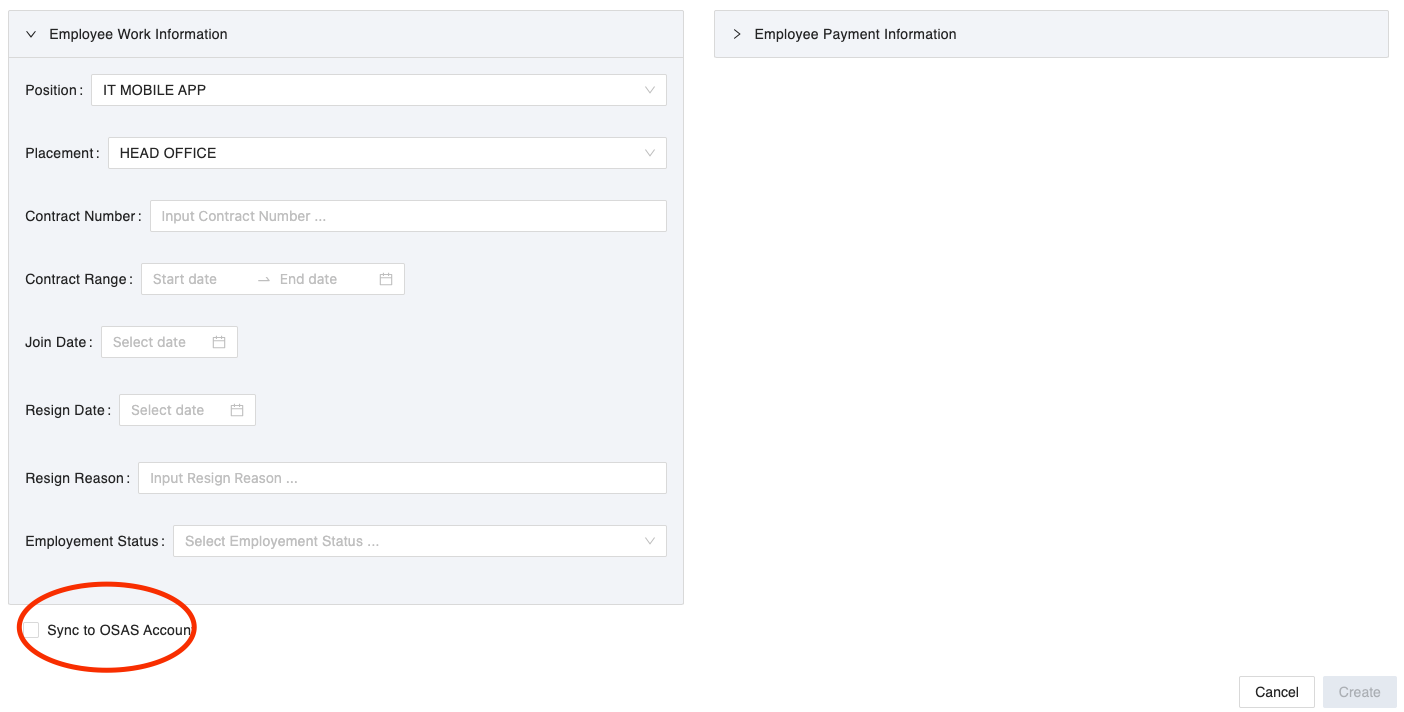Click the Position dropdown arrow
This screenshot has width=1404, height=712.
(650, 90)
